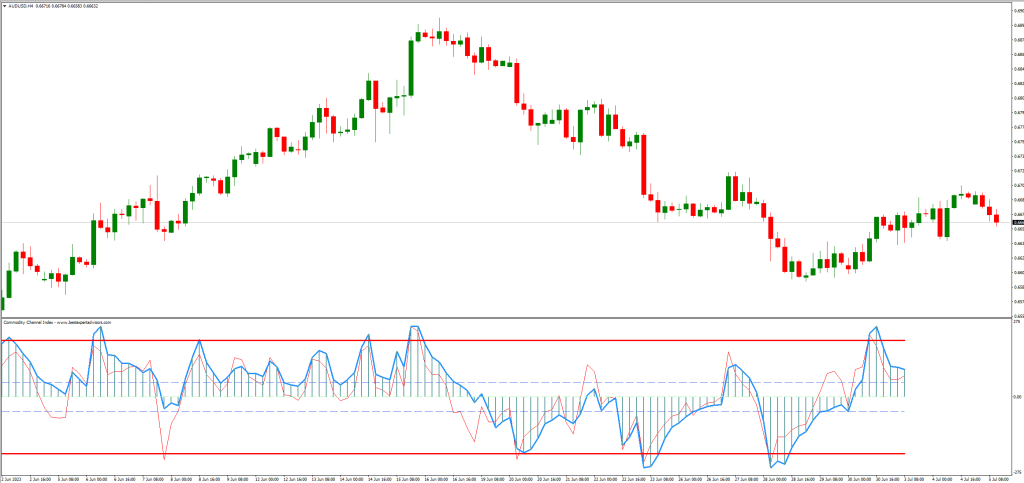Screen dimensions: 1024x483
Task: Click the gray horizontal current price line
Action: pyautogui.click(x=300, y=222)
